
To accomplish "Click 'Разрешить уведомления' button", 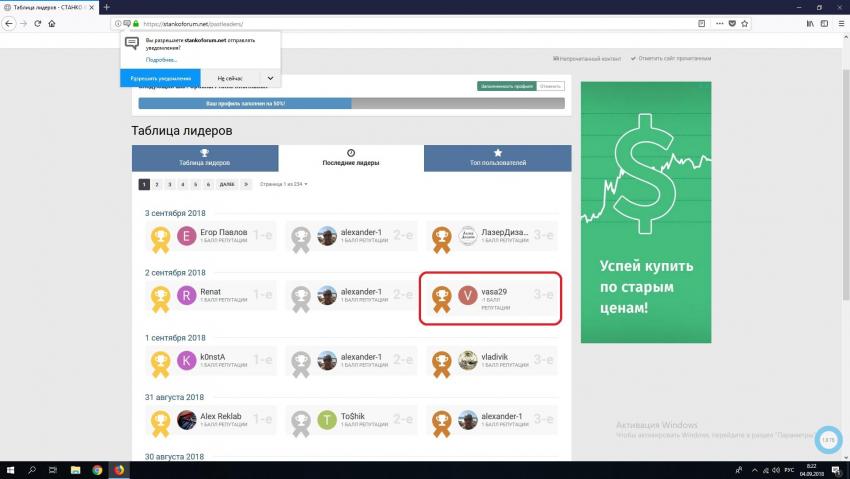I will click(x=157, y=78).
